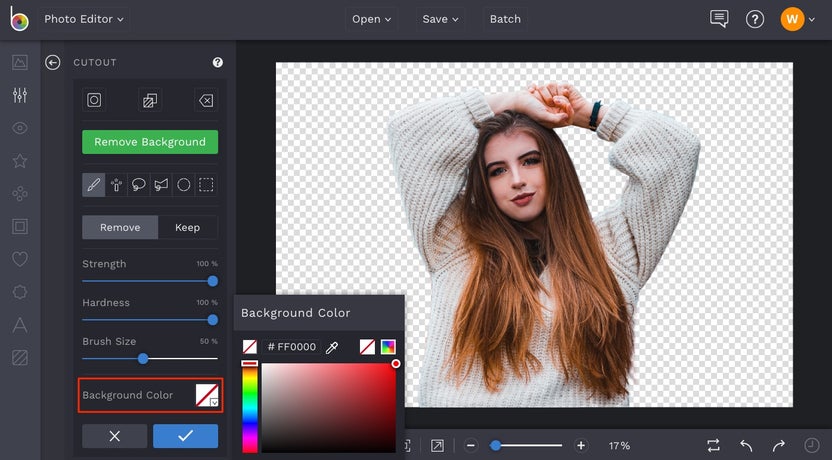Expand the user account W menu
Viewport: 832px width, 460px height.
(798, 19)
